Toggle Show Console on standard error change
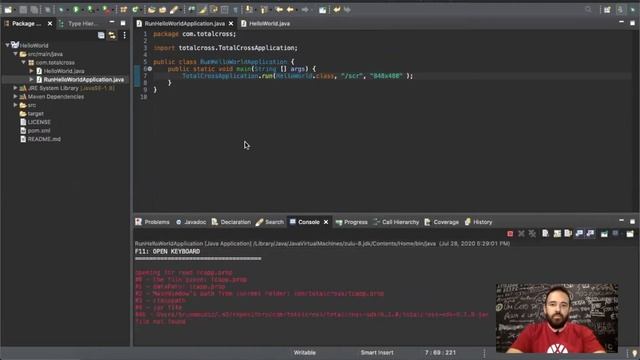 click(590, 233)
